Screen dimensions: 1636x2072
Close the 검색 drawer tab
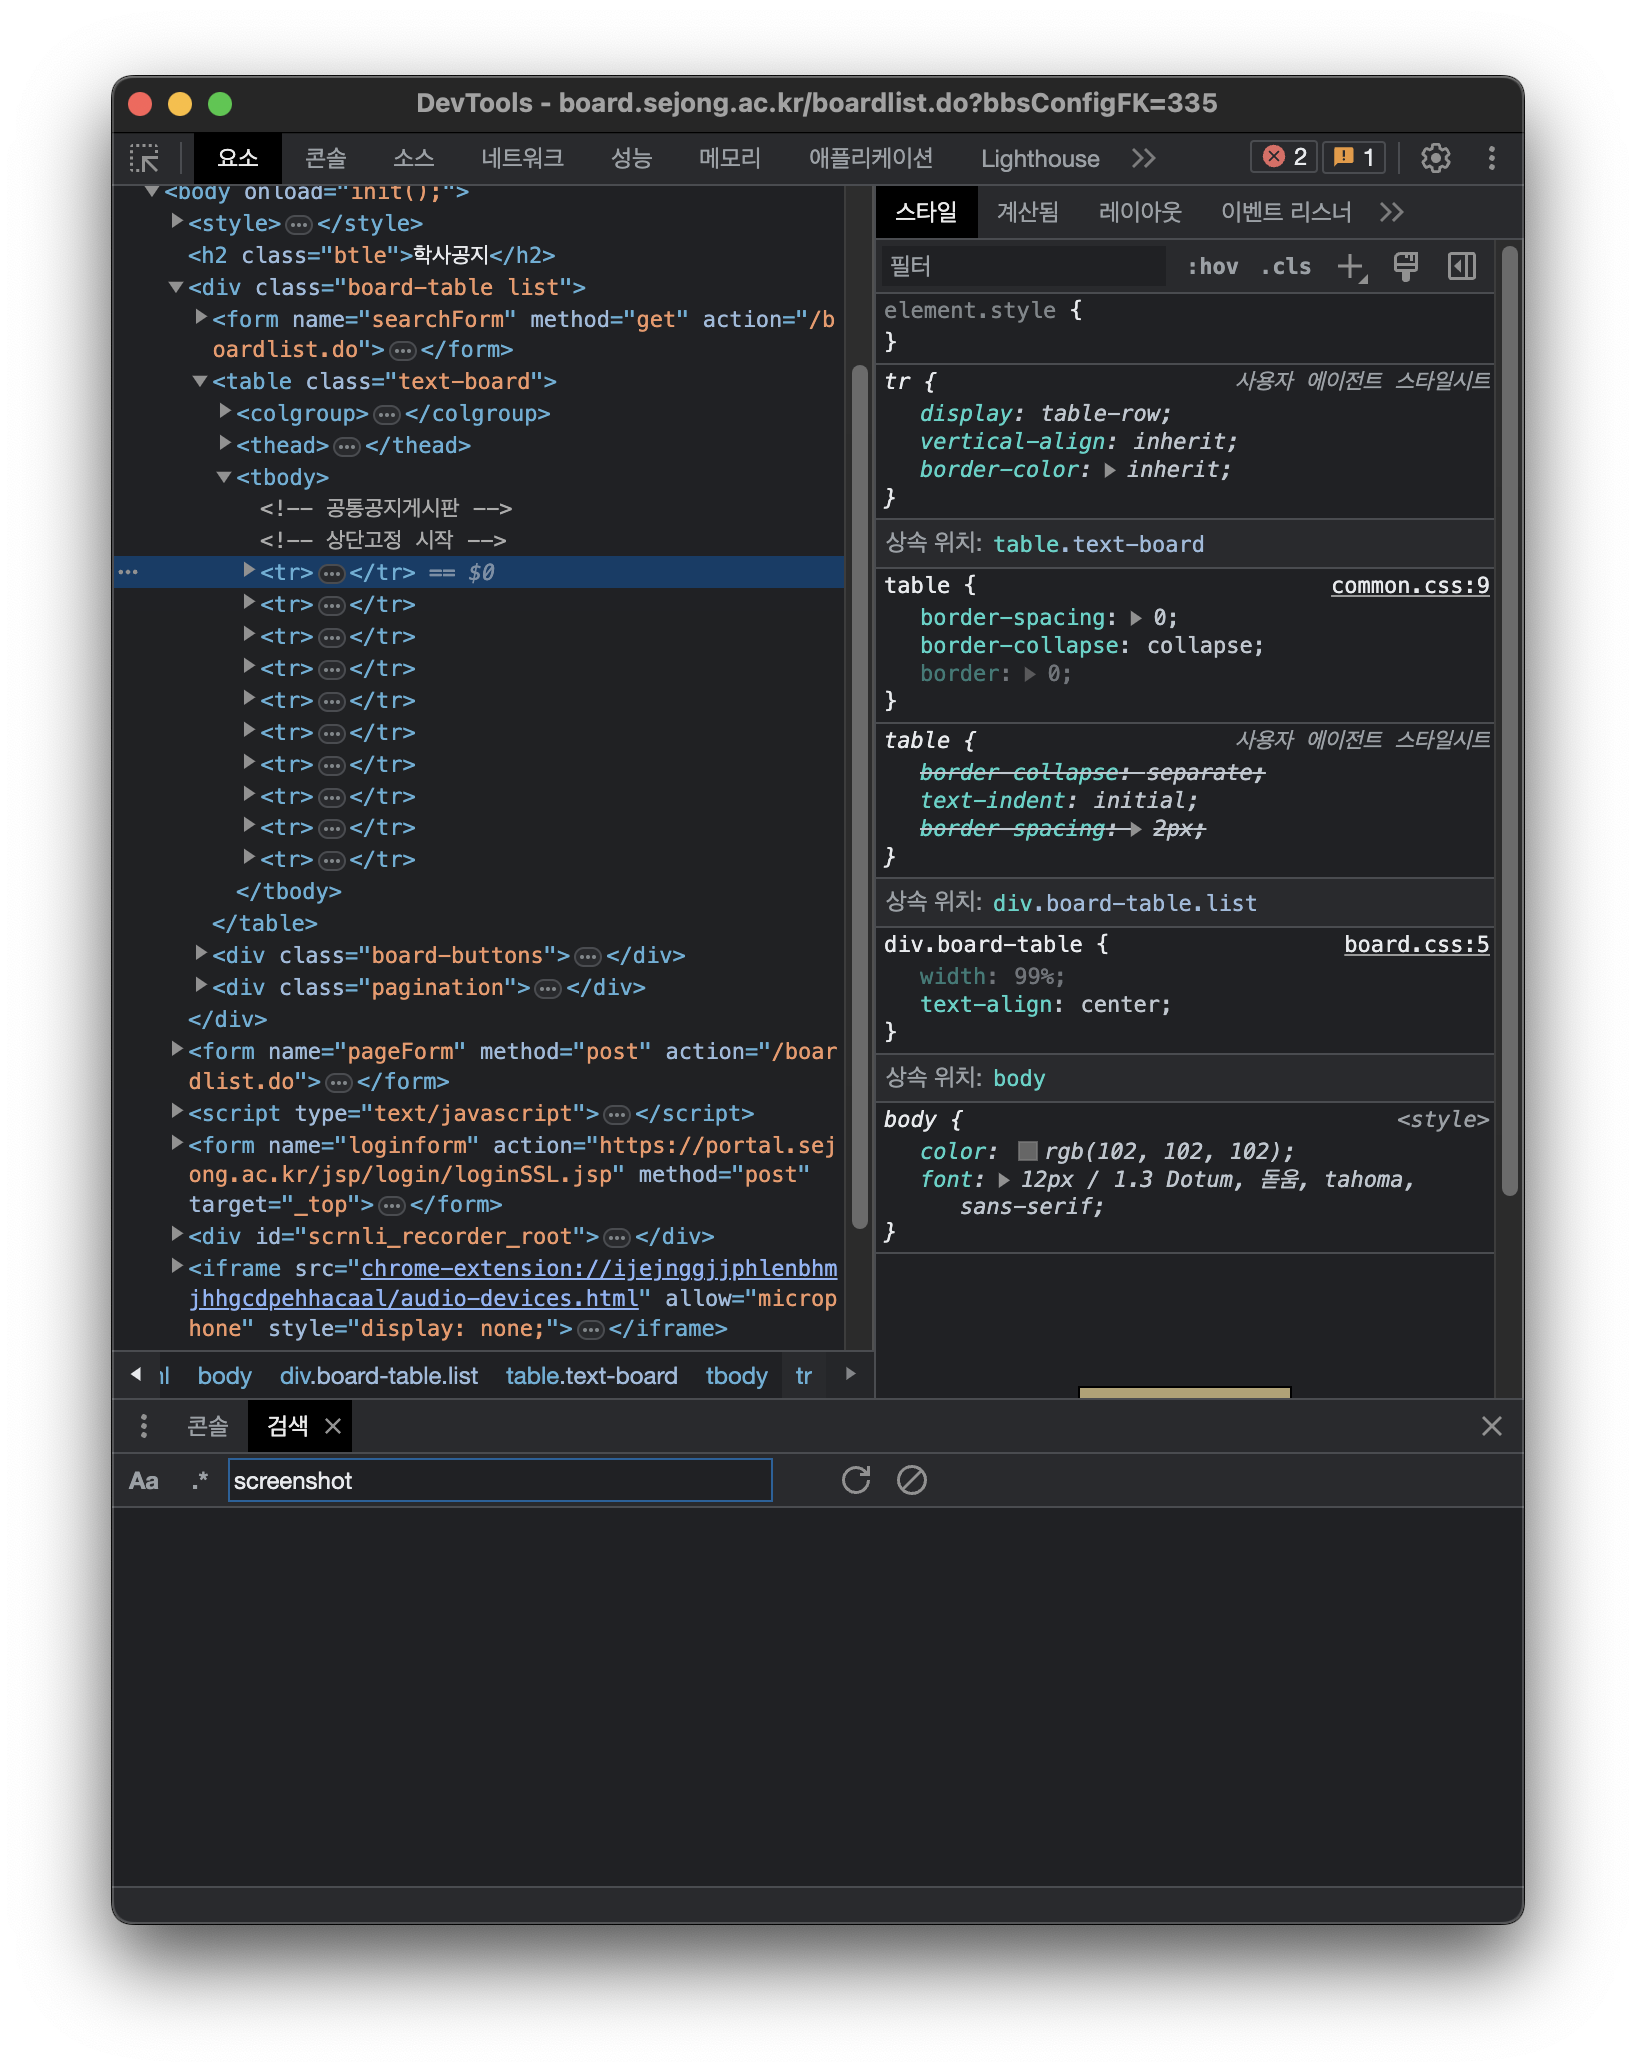[x=333, y=1426]
